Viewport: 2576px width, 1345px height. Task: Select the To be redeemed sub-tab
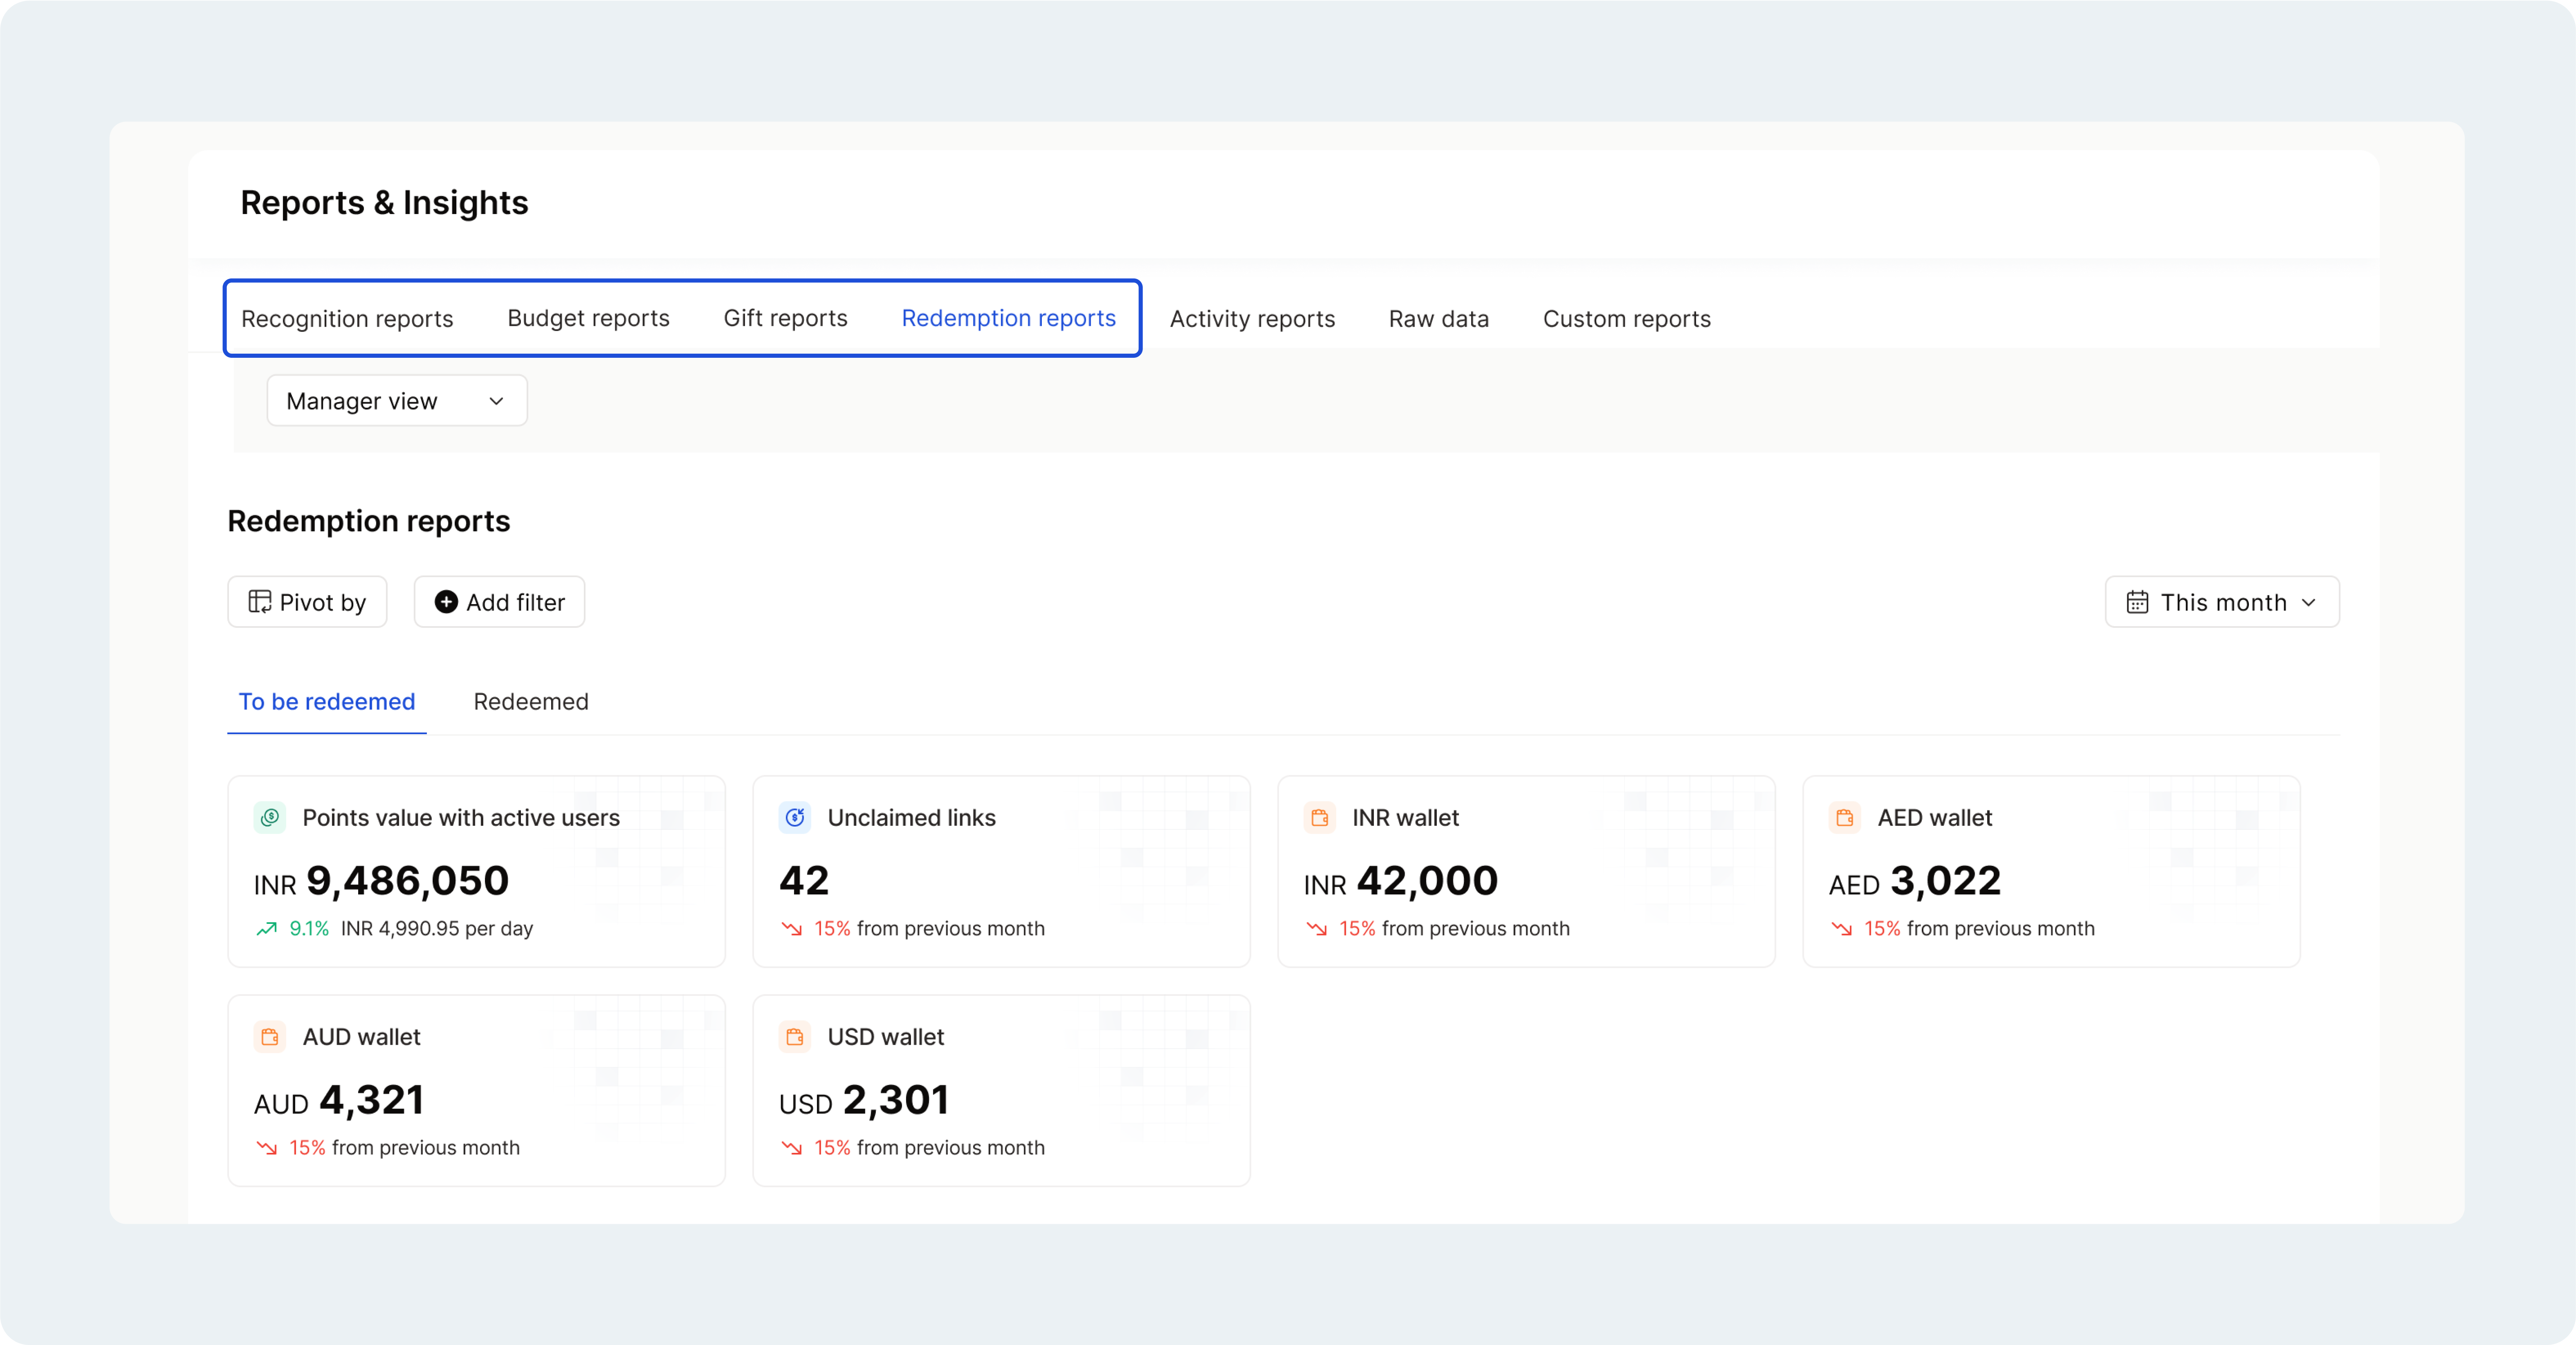coord(327,702)
